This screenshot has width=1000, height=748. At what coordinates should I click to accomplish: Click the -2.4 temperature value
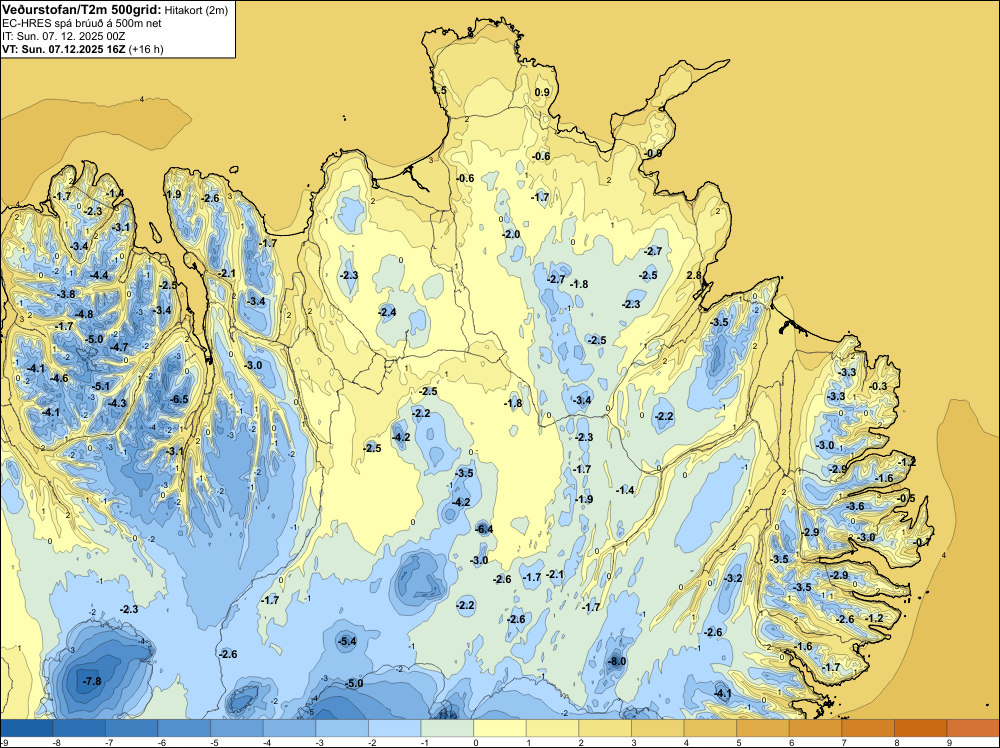387,312
